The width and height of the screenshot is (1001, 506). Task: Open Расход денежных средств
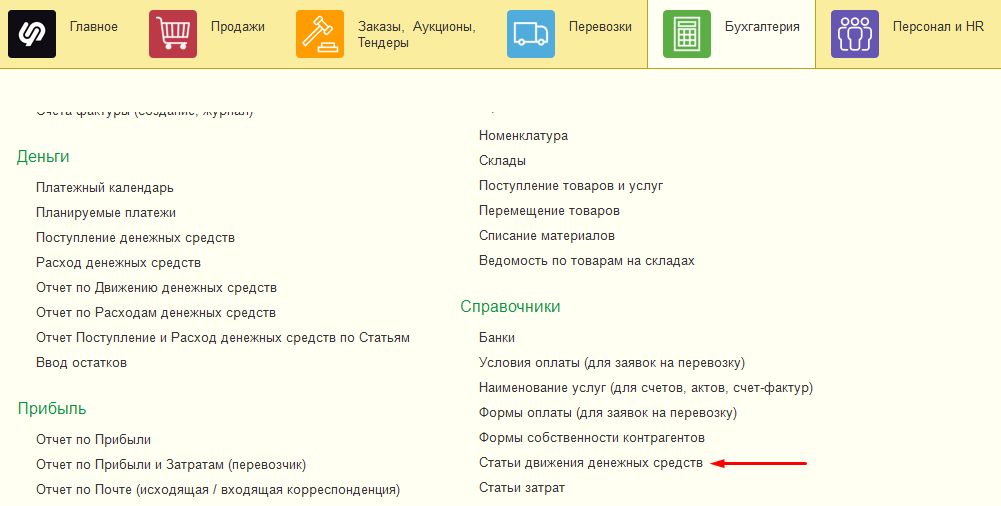coord(118,262)
